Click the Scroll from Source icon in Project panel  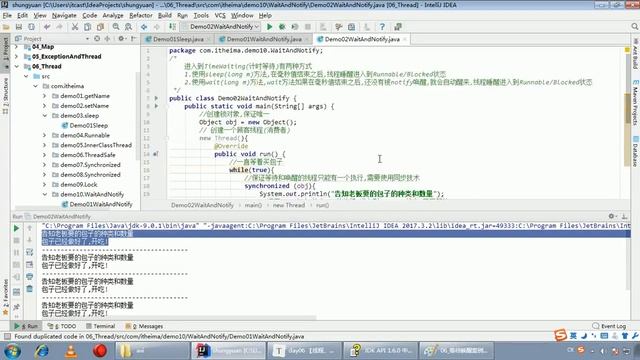click(x=97, y=39)
